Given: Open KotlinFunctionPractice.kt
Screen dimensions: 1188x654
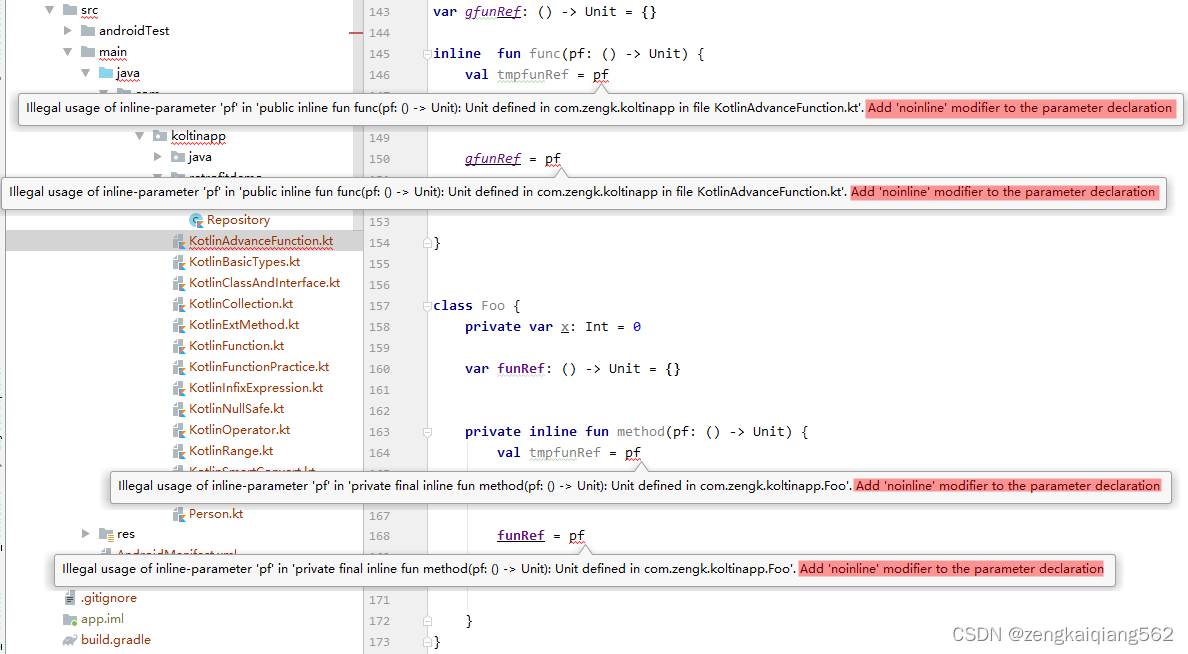Looking at the screenshot, I should click(x=259, y=367).
